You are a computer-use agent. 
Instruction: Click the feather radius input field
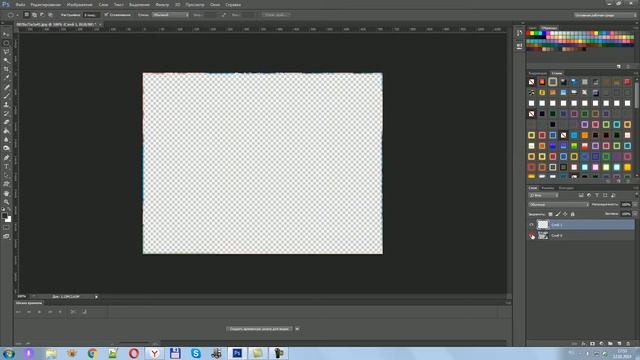[x=91, y=15]
